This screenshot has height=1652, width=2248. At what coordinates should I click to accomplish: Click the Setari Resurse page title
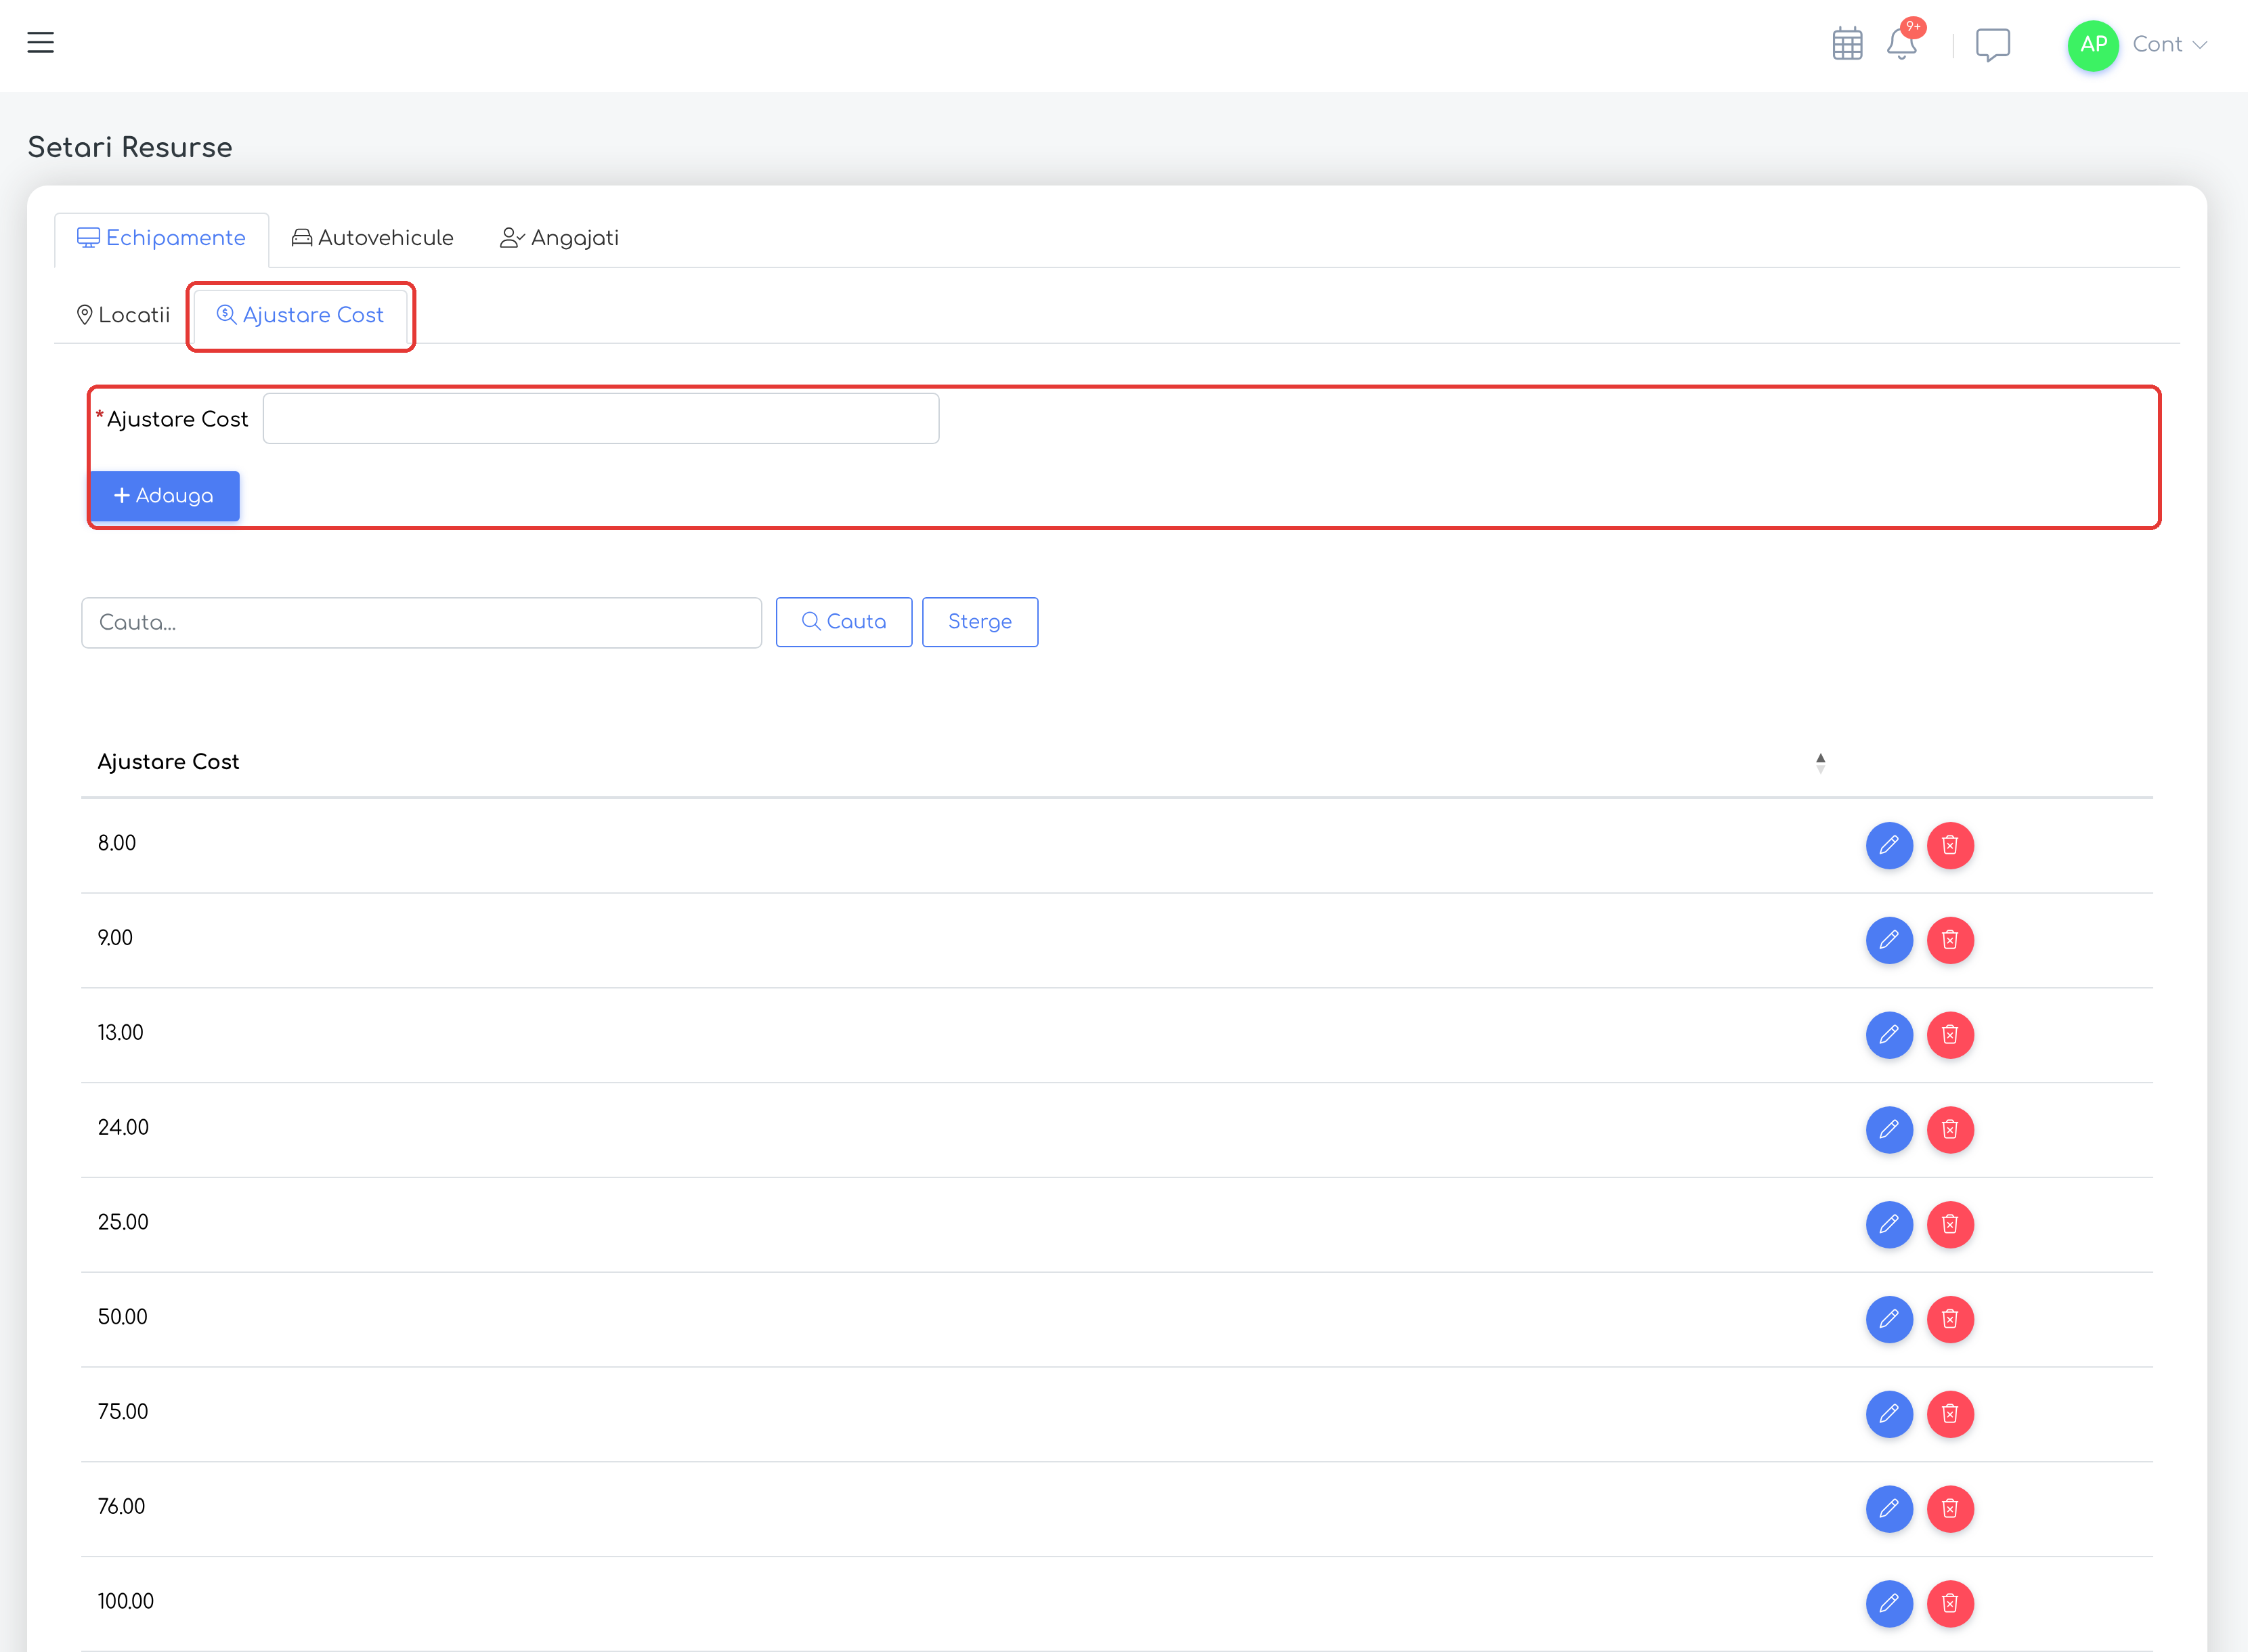[130, 147]
